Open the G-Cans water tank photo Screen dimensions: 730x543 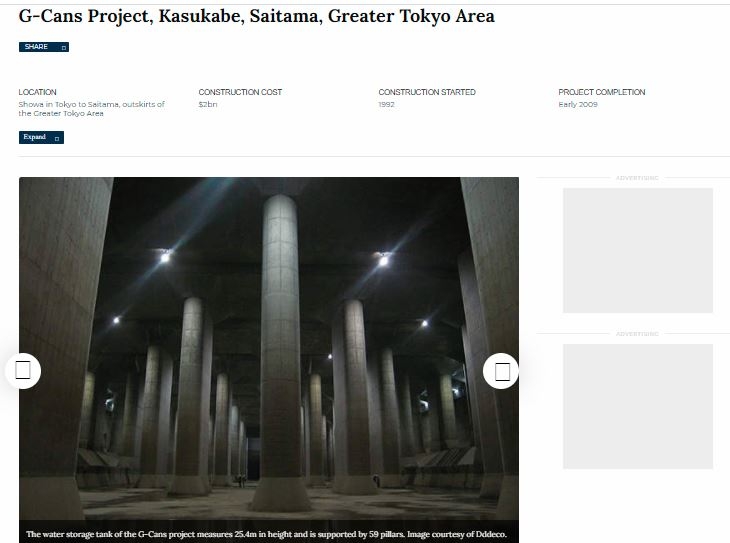pos(269,348)
